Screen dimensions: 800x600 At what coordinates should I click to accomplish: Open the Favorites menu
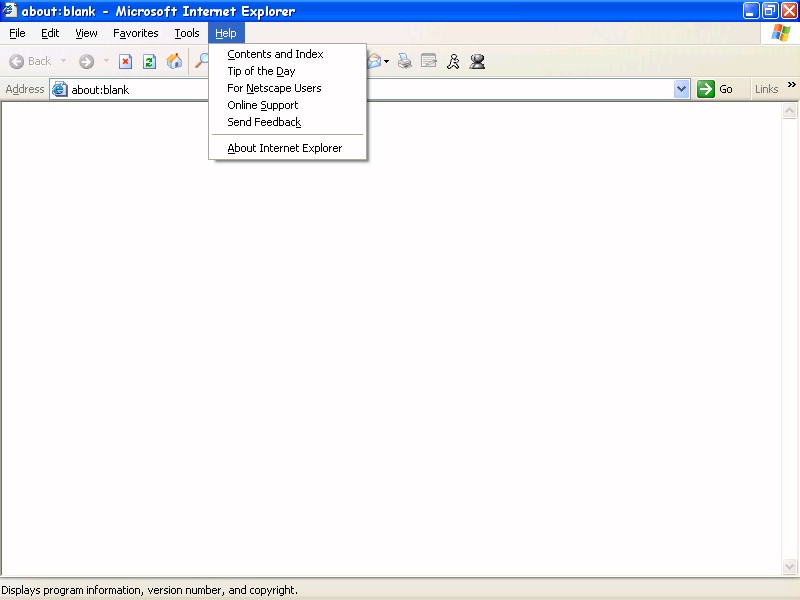coord(136,33)
